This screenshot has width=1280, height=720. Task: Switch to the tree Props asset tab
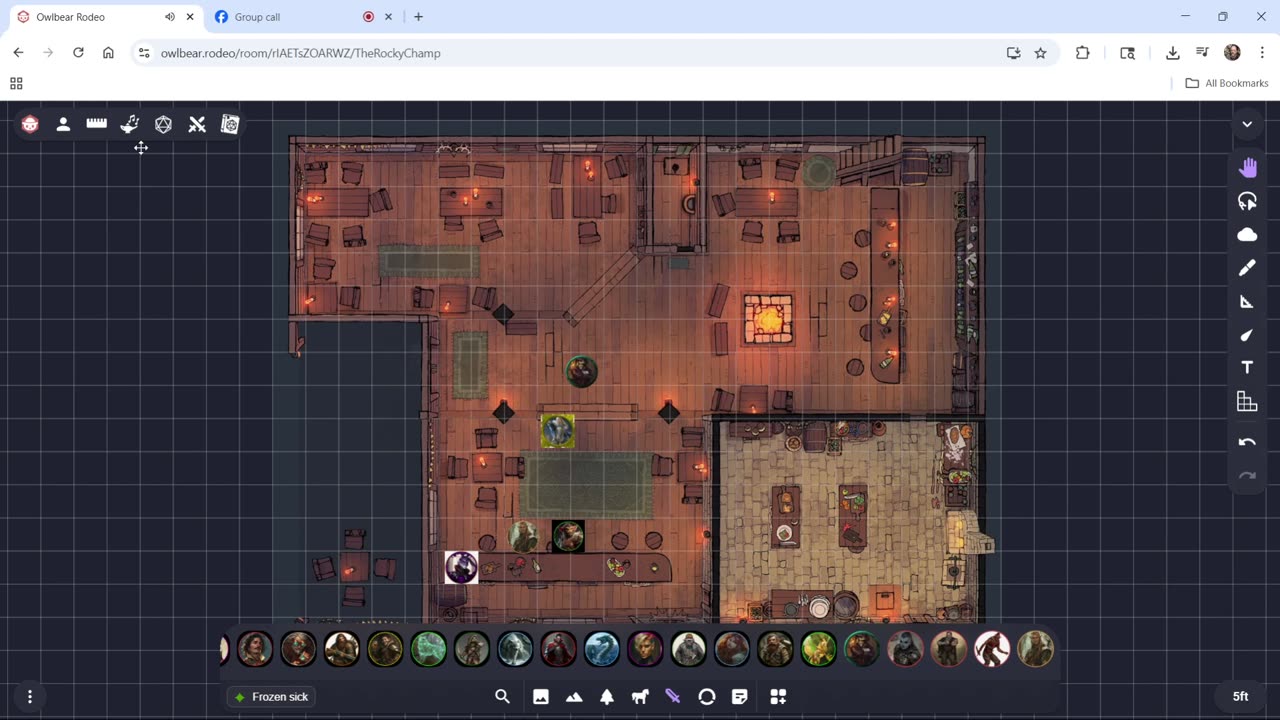click(x=607, y=697)
